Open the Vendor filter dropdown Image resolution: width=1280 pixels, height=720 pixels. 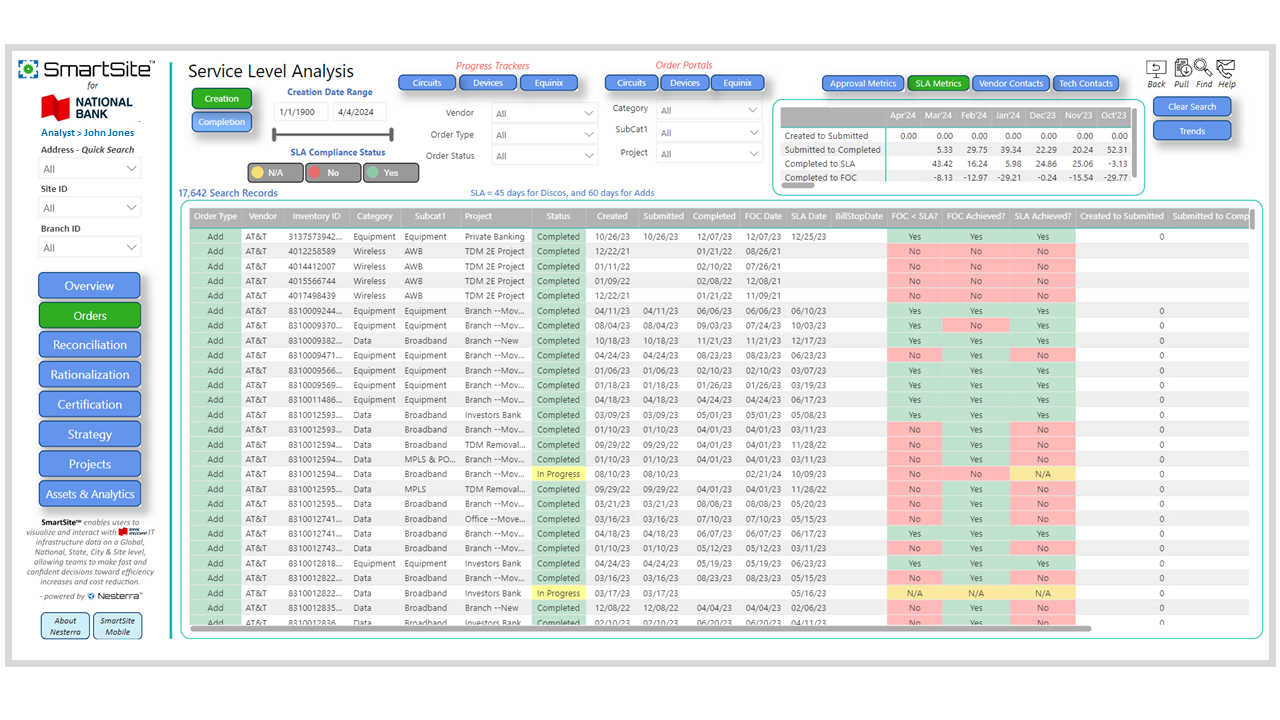click(544, 114)
